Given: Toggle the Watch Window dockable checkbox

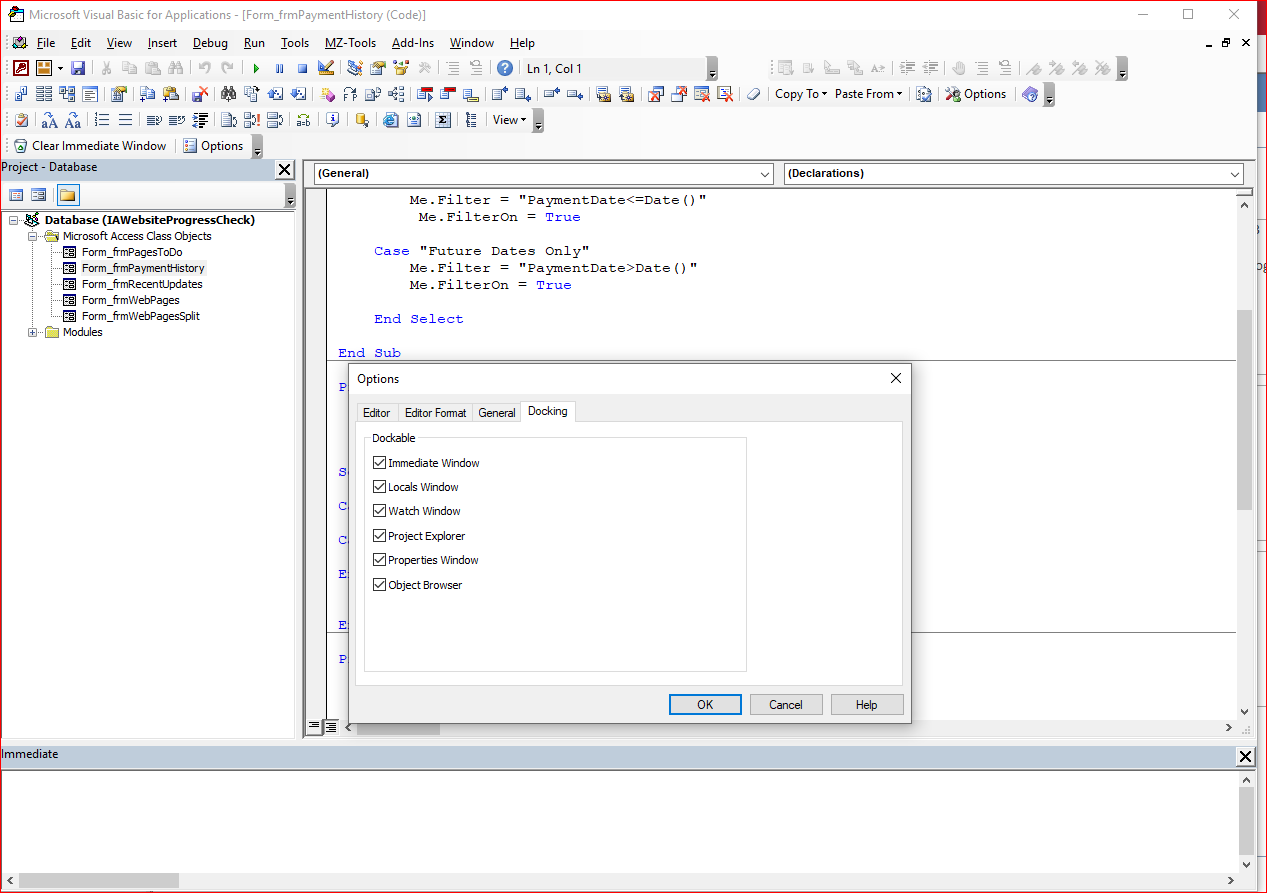Looking at the screenshot, I should [380, 511].
